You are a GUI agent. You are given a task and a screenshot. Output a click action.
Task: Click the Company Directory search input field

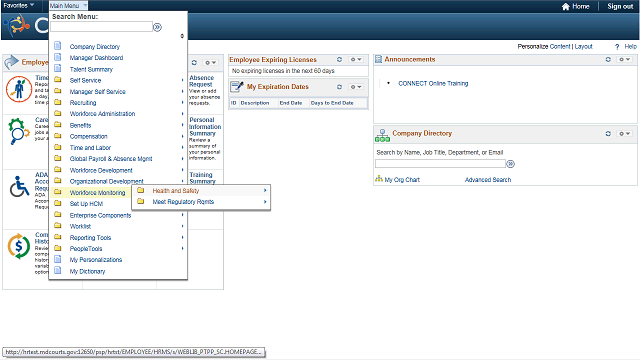[440, 164]
